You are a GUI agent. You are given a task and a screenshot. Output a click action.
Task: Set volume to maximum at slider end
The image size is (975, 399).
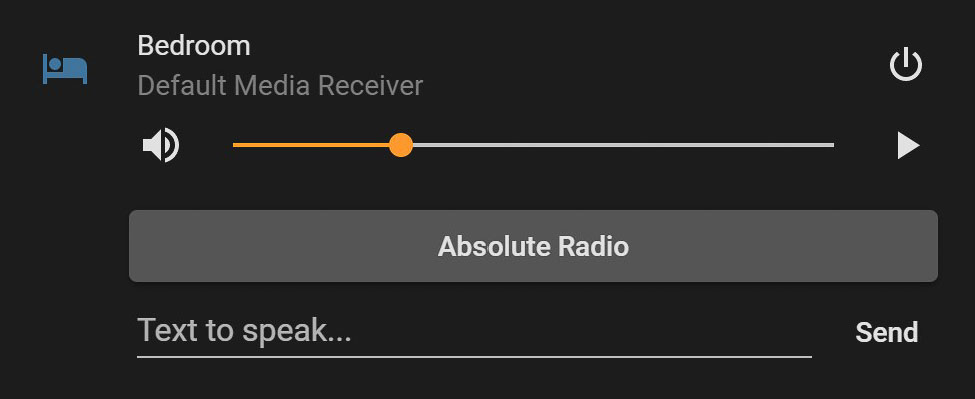pyautogui.click(x=833, y=145)
